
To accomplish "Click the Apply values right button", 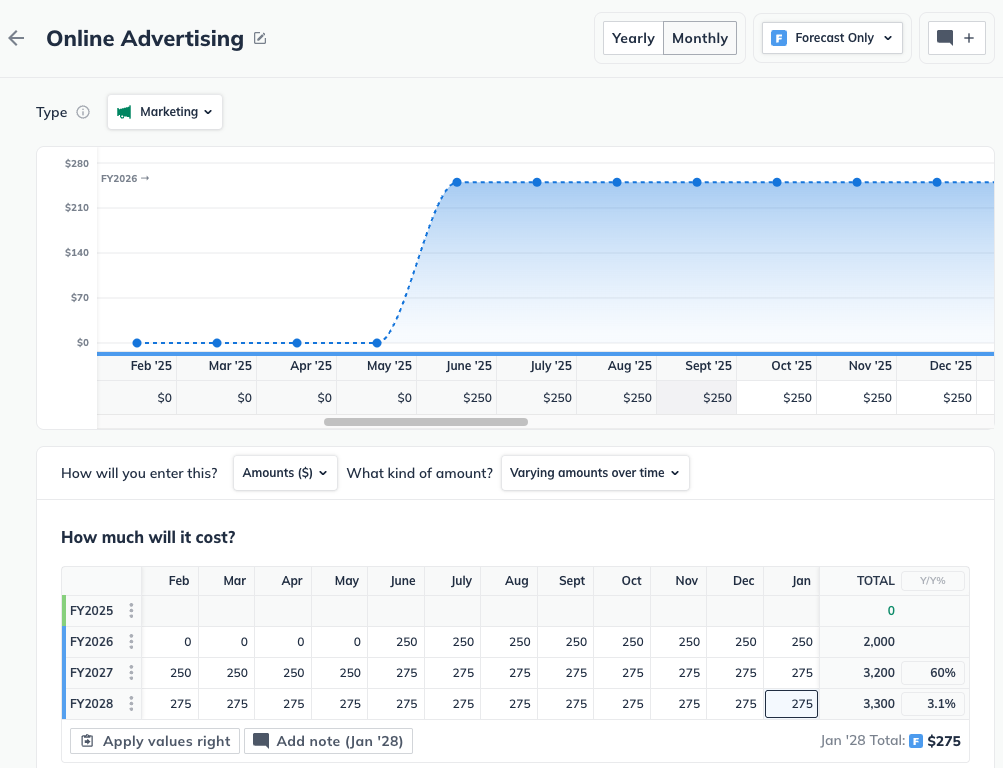I will [x=155, y=741].
